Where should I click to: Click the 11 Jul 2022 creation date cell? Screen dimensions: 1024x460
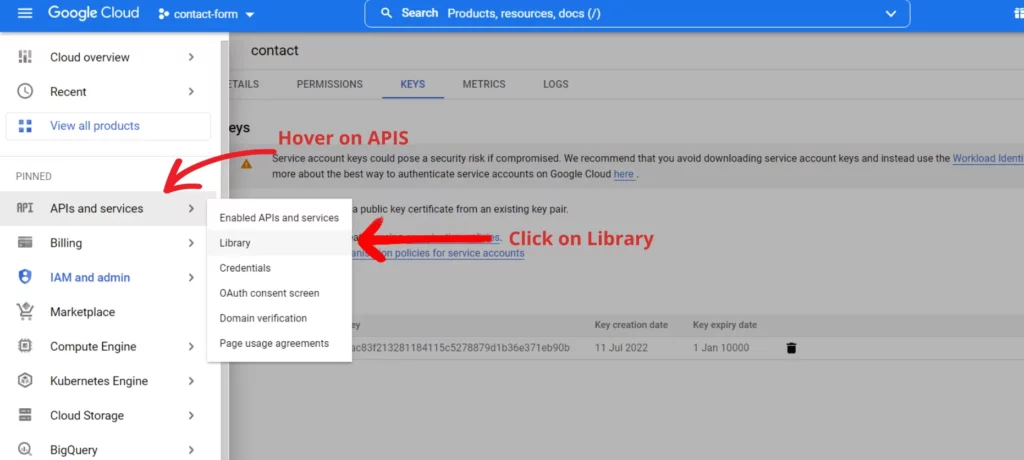click(621, 348)
